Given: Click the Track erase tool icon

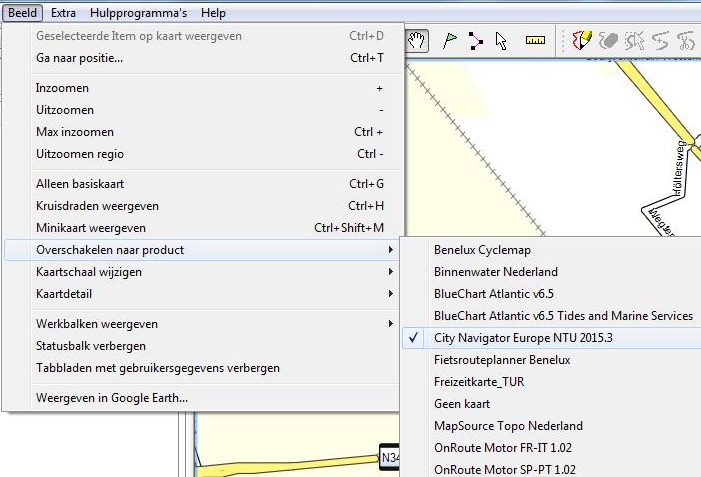Looking at the screenshot, I should pos(608,41).
